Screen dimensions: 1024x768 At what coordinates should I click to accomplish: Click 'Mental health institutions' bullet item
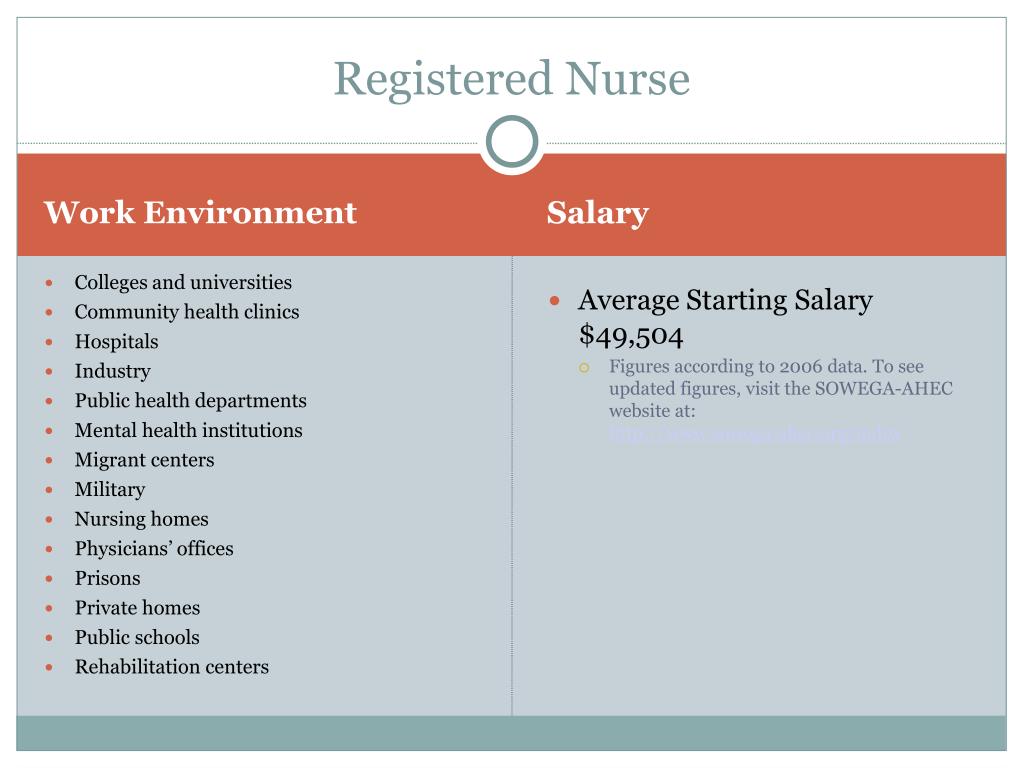pos(188,431)
